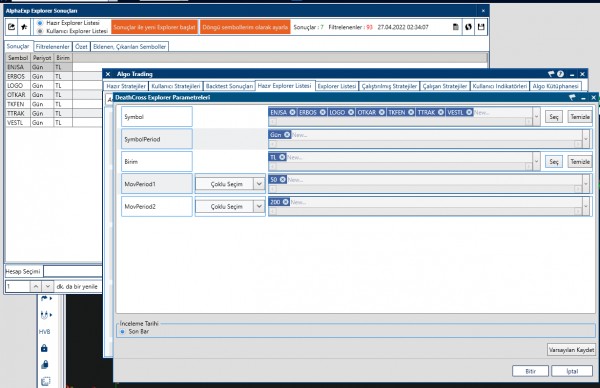Open the Birim field dropdown arrow
The width and height of the screenshot is (600, 388).
pos(536,161)
